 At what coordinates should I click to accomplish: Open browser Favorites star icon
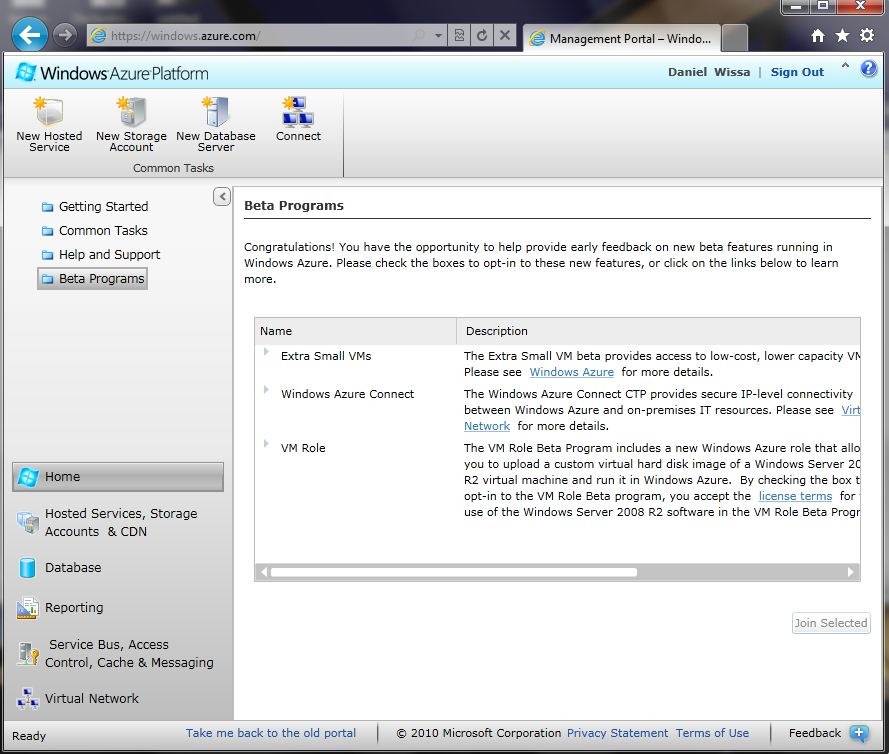coord(843,36)
